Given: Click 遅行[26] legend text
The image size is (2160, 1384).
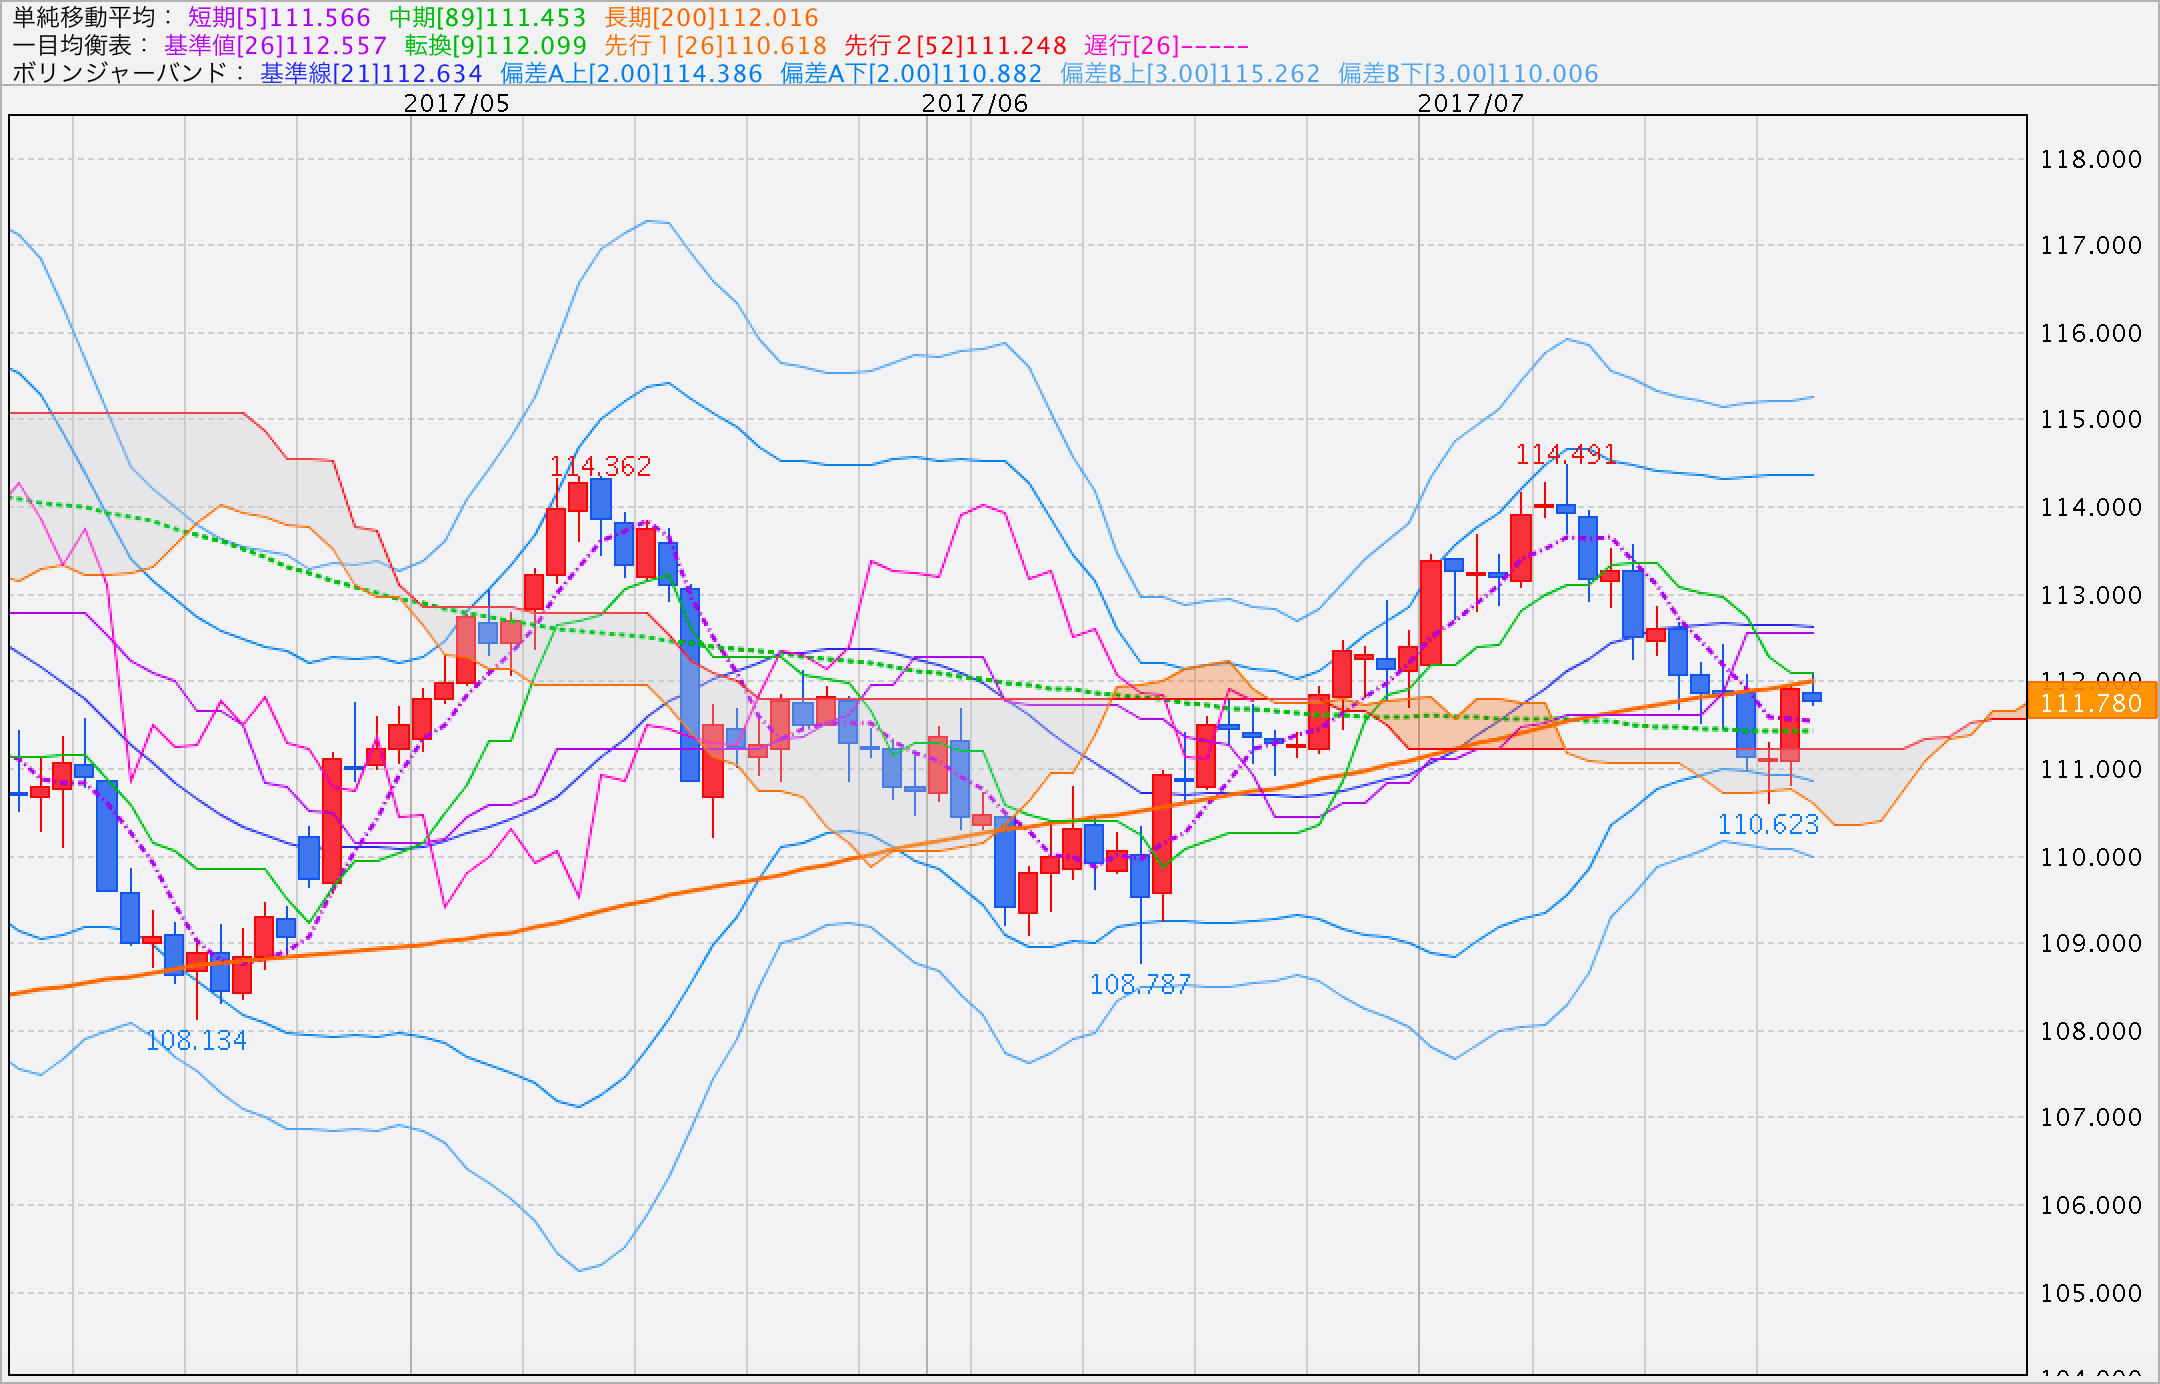Looking at the screenshot, I should coord(1166,45).
